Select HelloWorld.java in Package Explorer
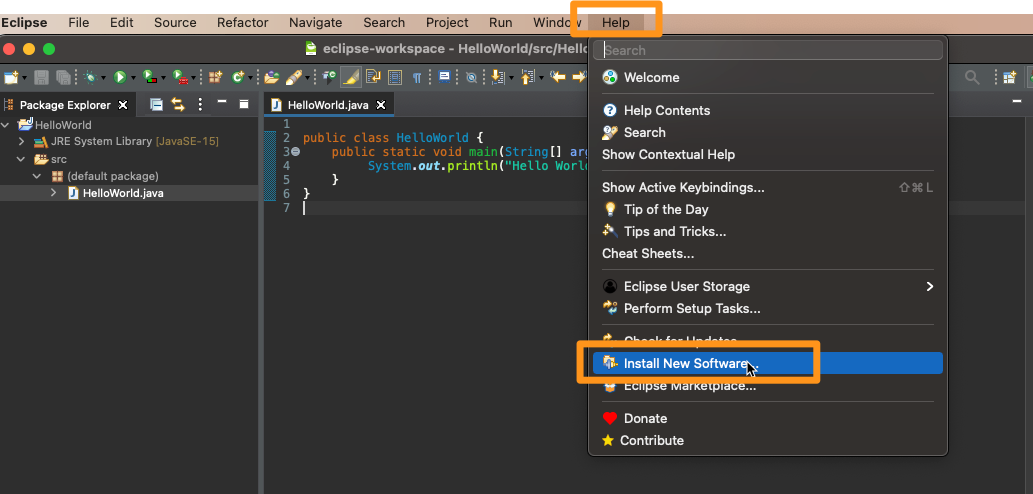Image resolution: width=1033 pixels, height=494 pixels. (123, 193)
